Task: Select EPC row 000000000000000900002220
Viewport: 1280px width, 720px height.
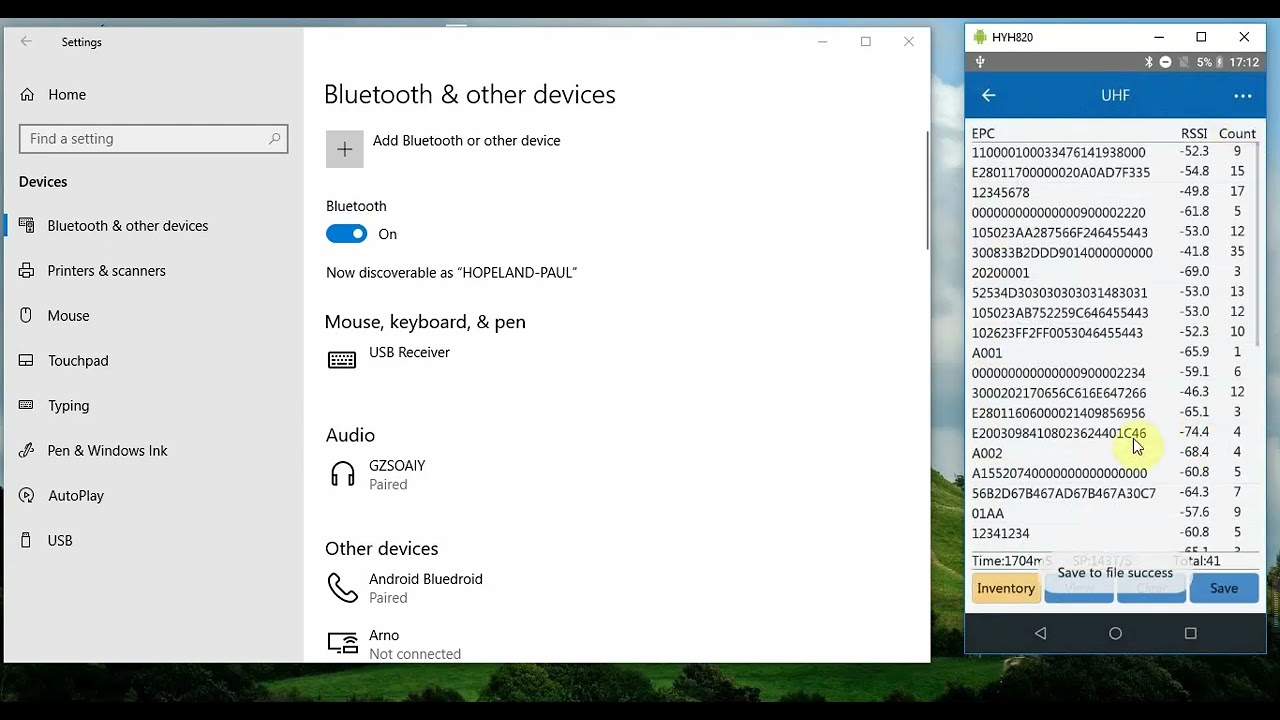Action: point(1111,212)
